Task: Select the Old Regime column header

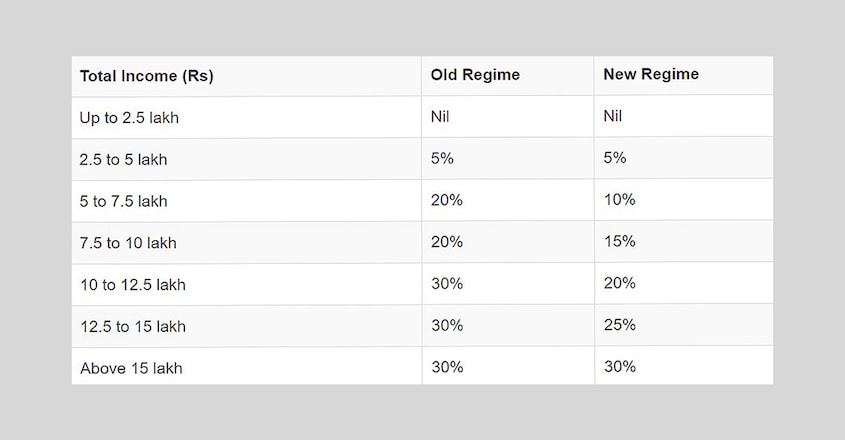Action: [x=475, y=74]
